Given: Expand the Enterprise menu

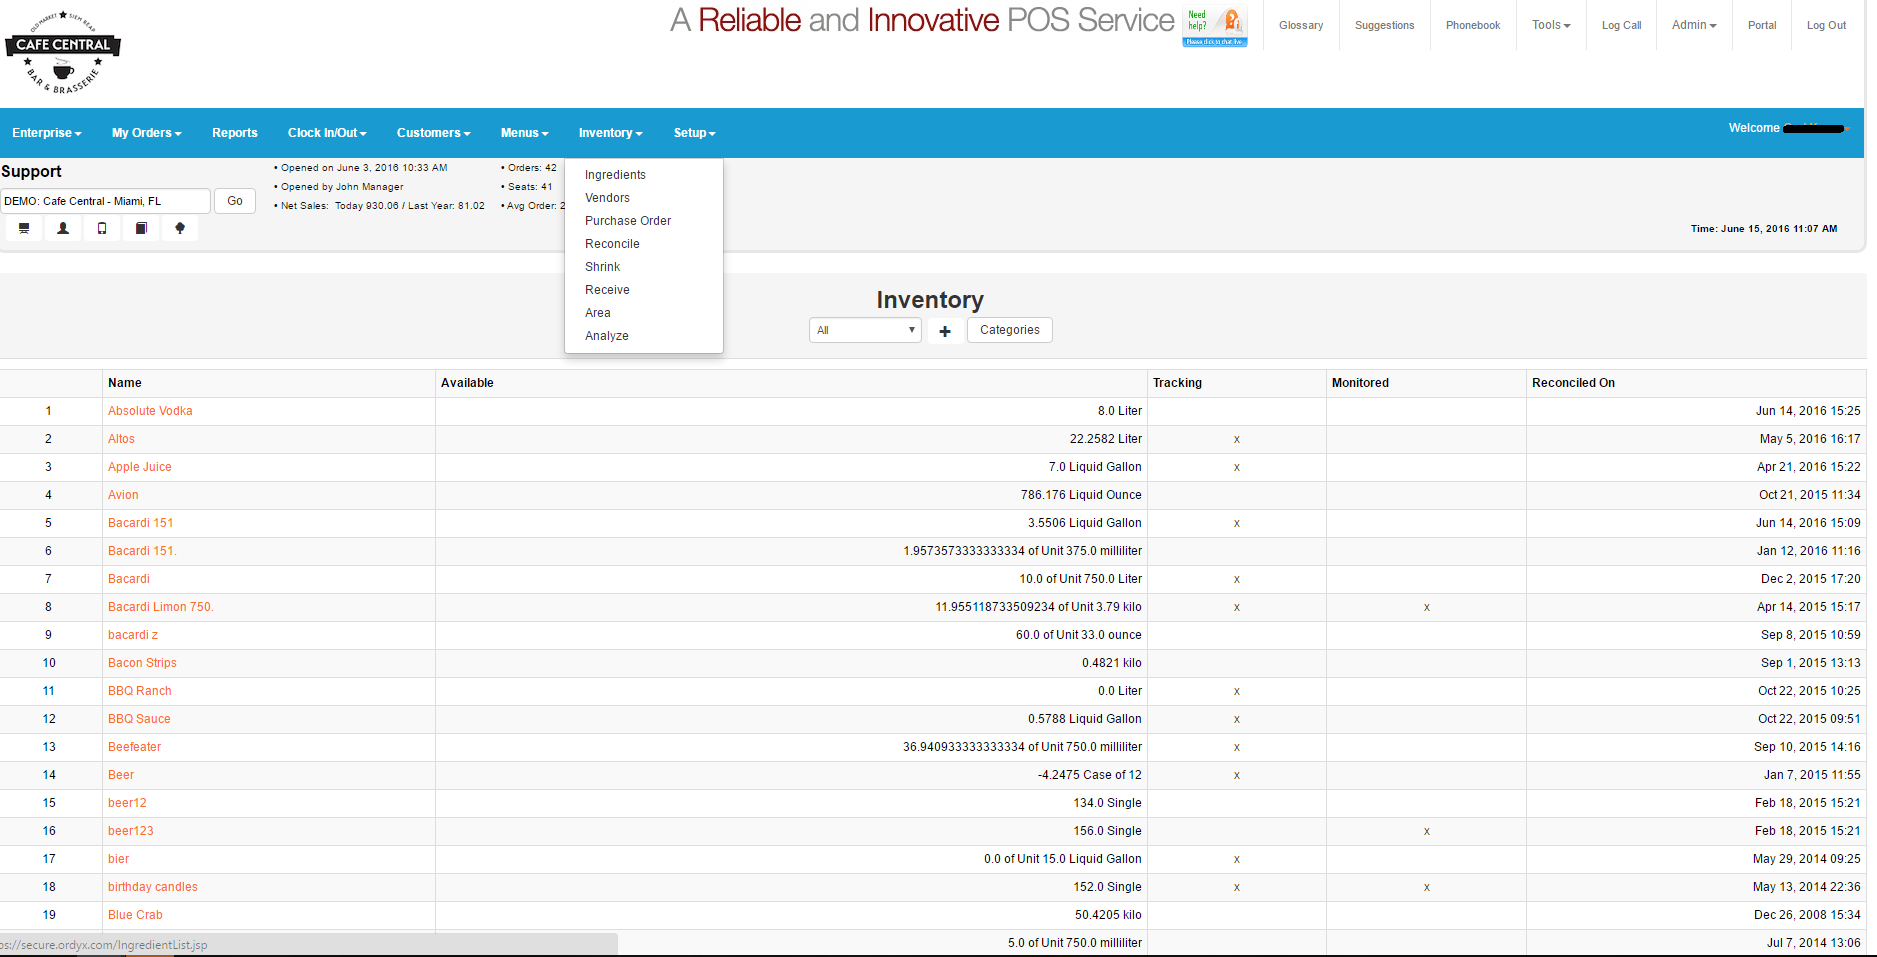Looking at the screenshot, I should click(x=47, y=133).
